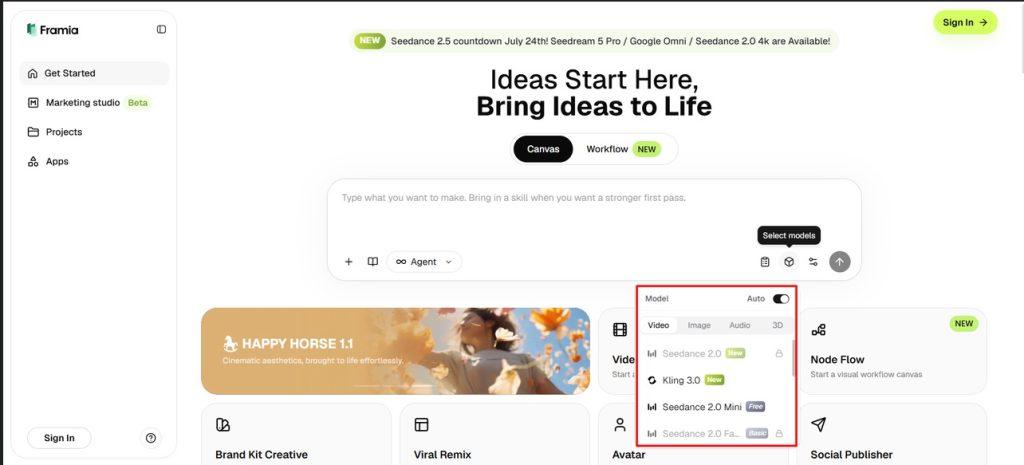Screen dimensions: 1024x465
Task: Click the Framia logo
Action: 52,29
